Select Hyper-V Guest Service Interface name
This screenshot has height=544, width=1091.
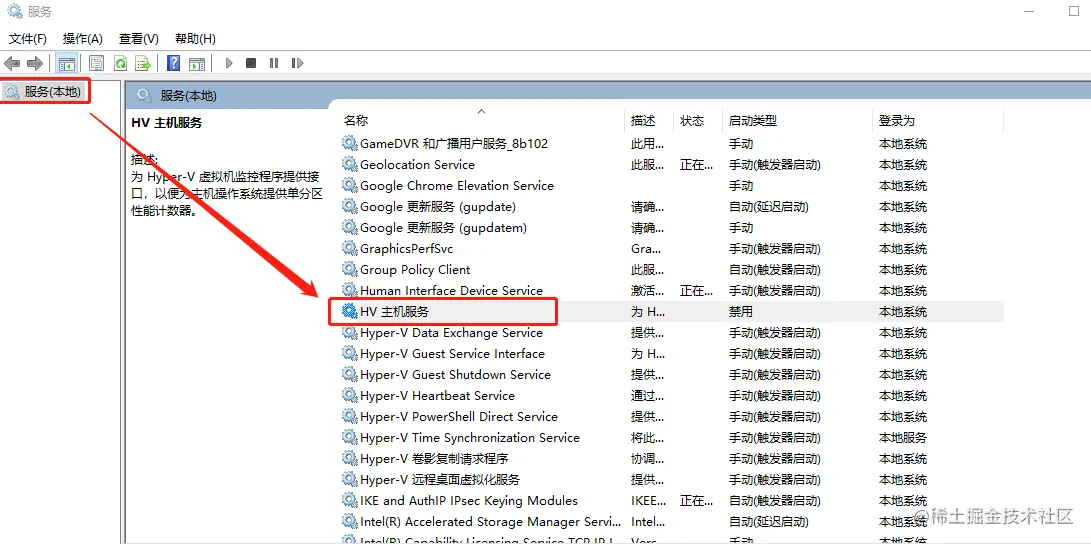tap(452, 353)
